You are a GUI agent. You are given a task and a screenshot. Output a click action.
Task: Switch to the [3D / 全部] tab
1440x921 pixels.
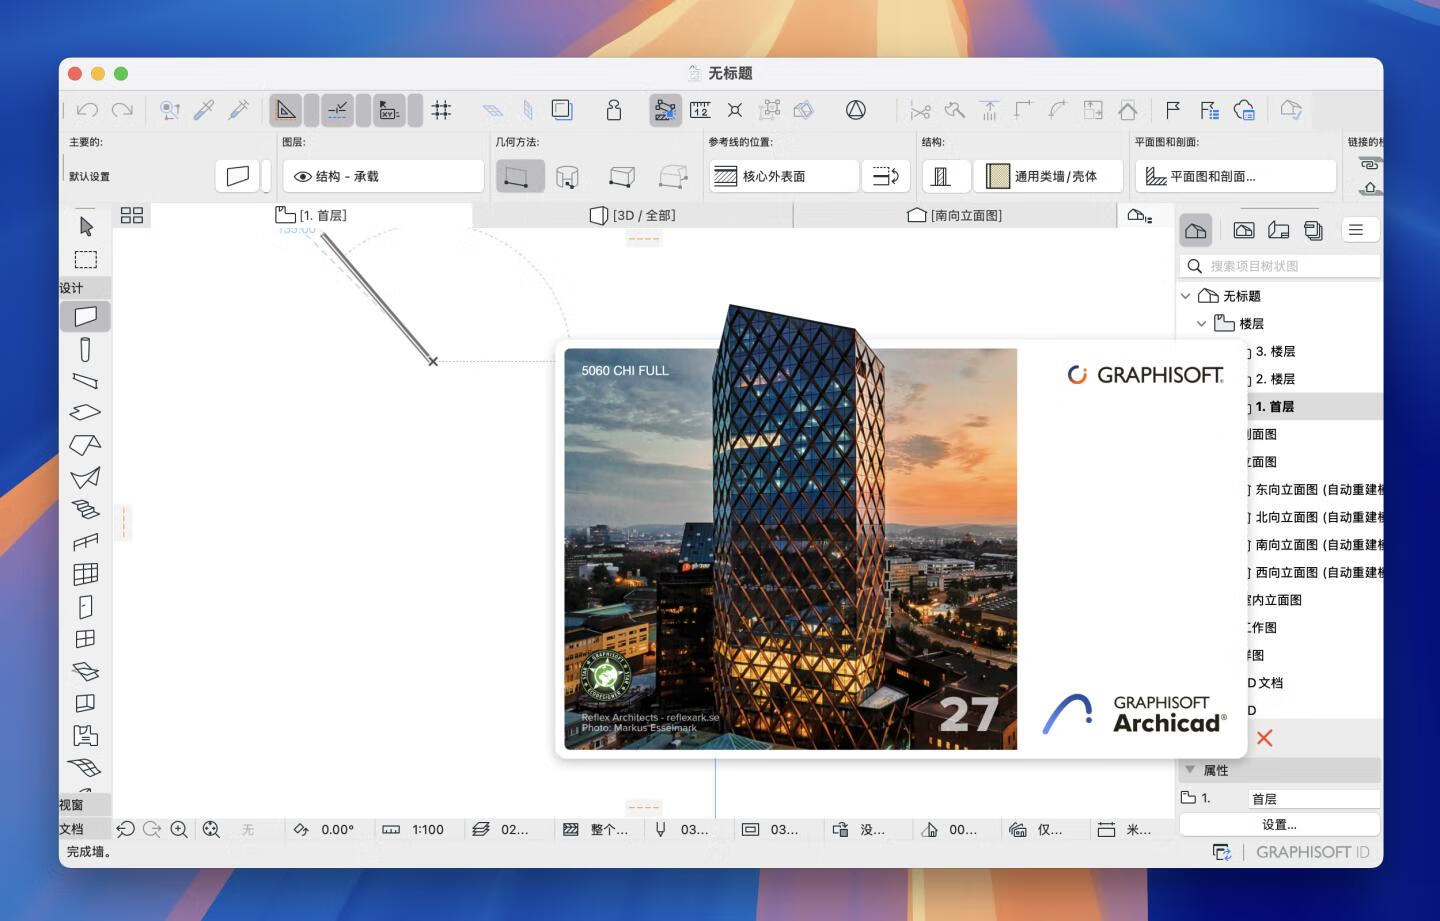(x=633, y=215)
